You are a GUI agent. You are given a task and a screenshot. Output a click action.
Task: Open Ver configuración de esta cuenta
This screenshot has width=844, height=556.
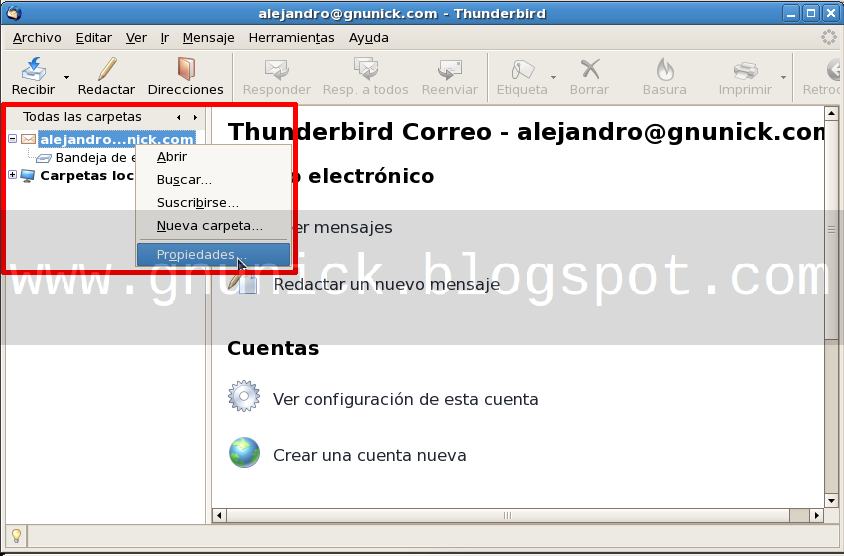(405, 399)
